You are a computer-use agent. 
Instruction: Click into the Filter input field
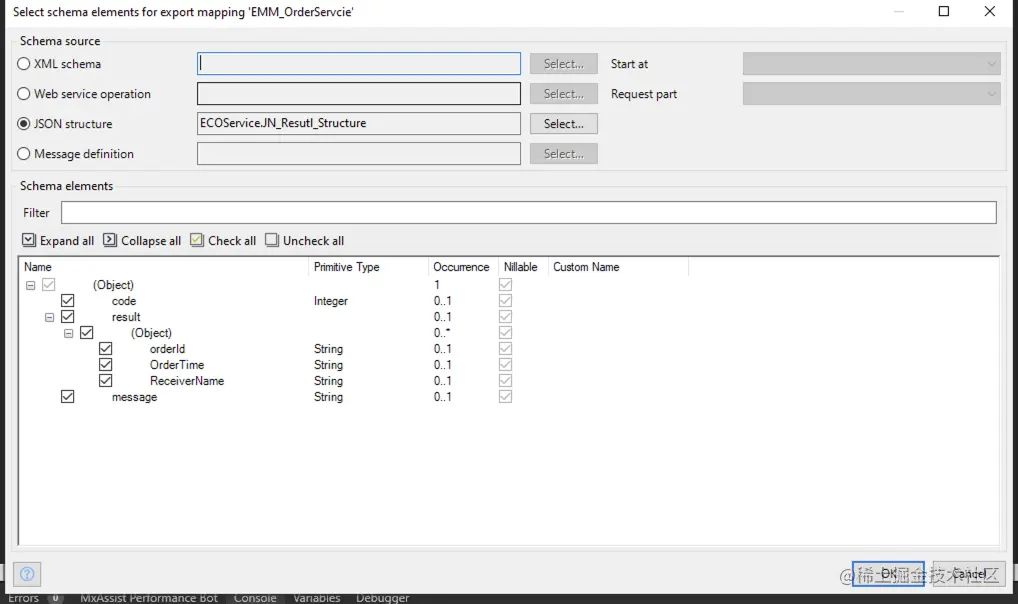point(528,212)
